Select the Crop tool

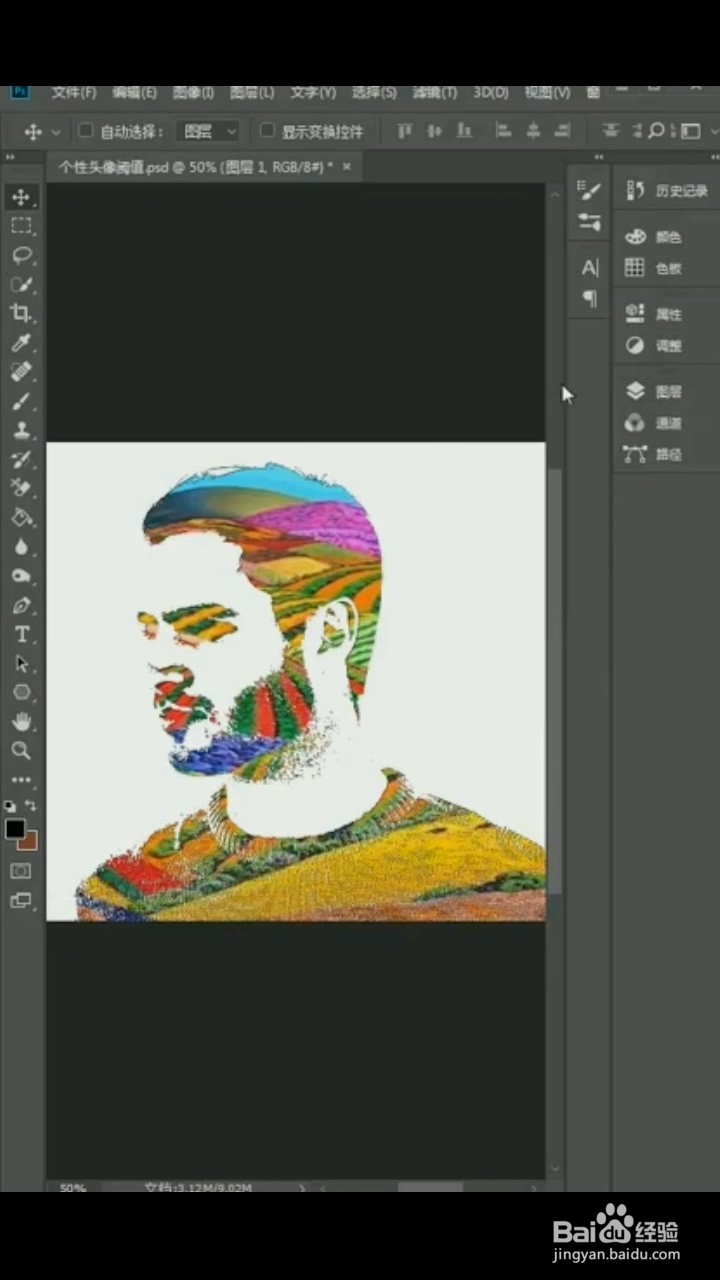pyautogui.click(x=21, y=313)
